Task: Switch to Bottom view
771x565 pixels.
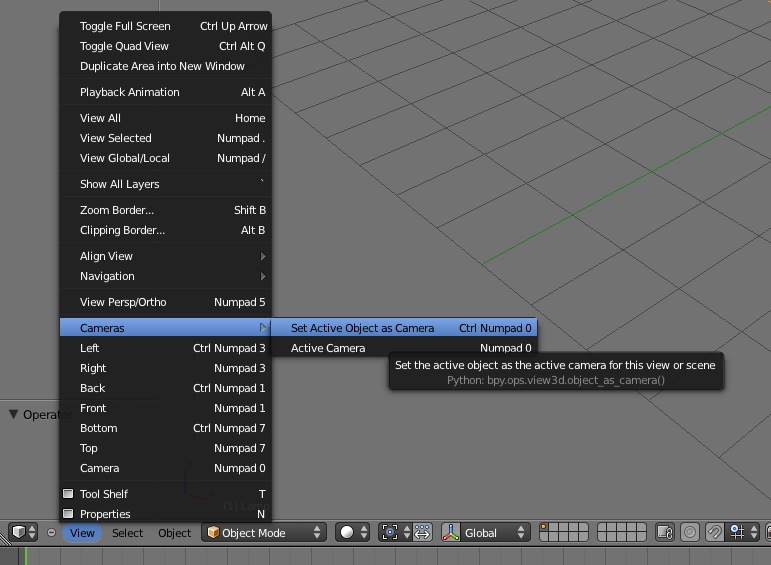Action: click(x=166, y=428)
